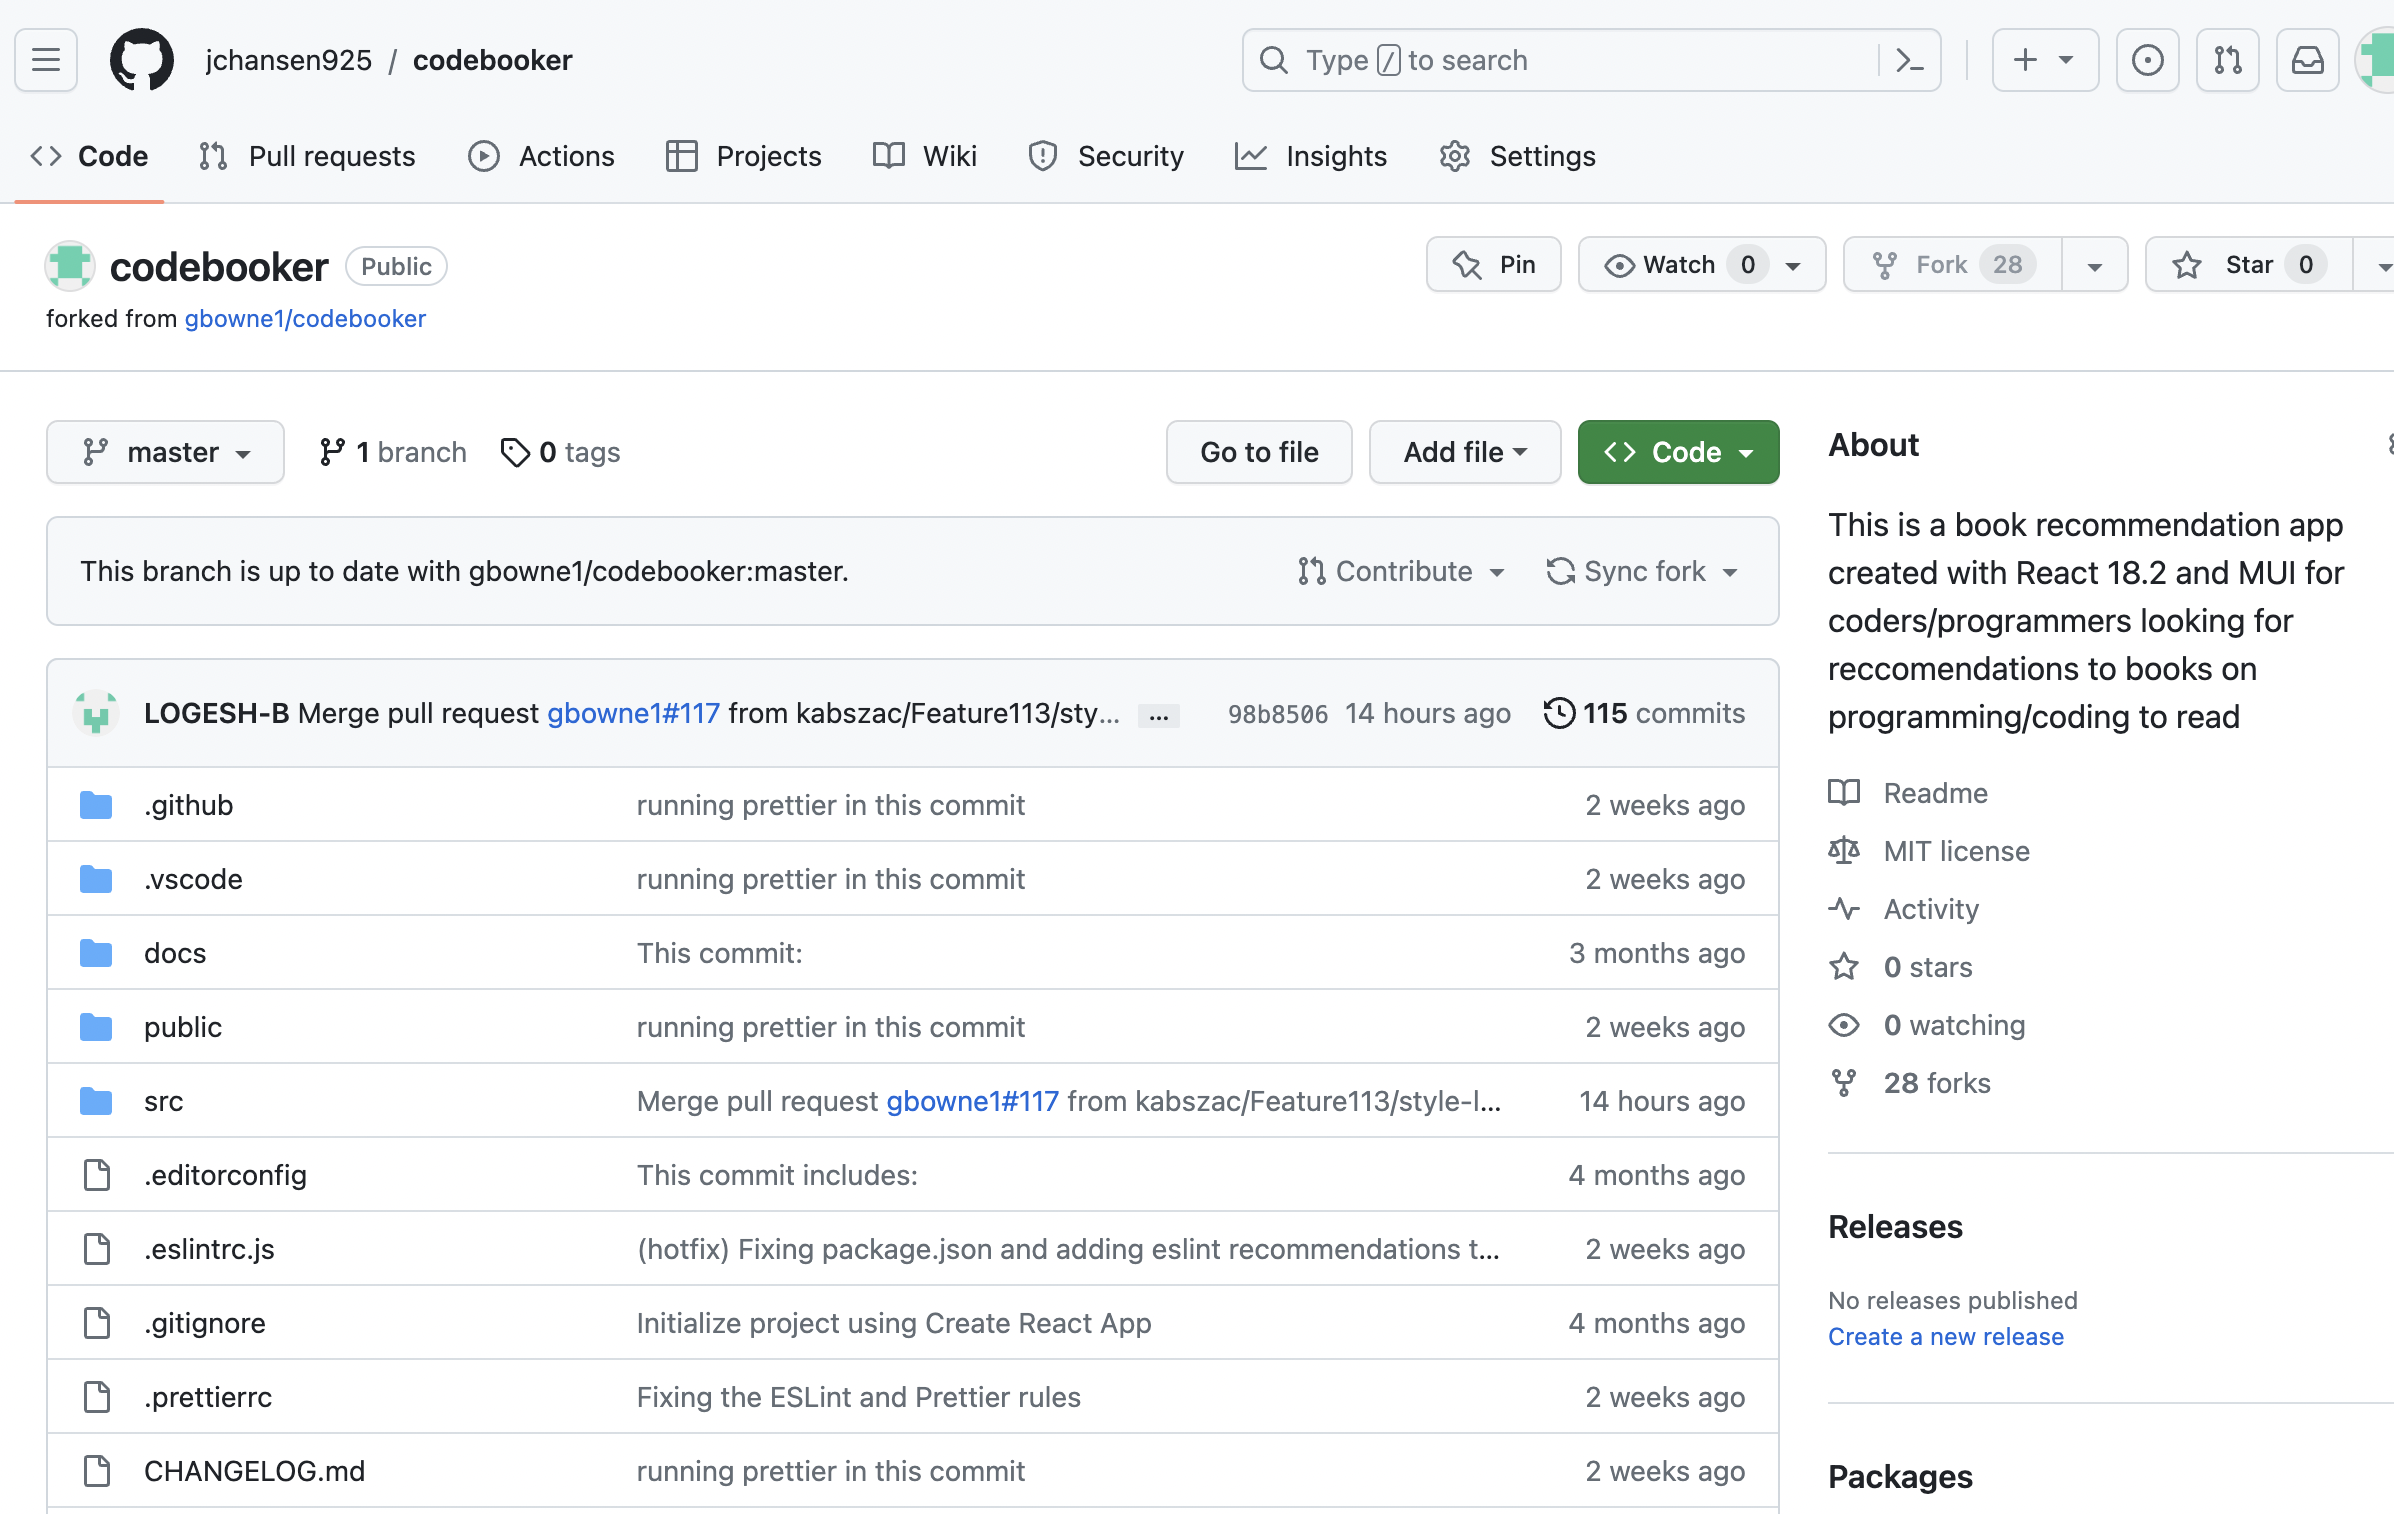Go to GitHub homepage via Octocat logo
Image resolution: width=2394 pixels, height=1514 pixels.
(x=141, y=60)
